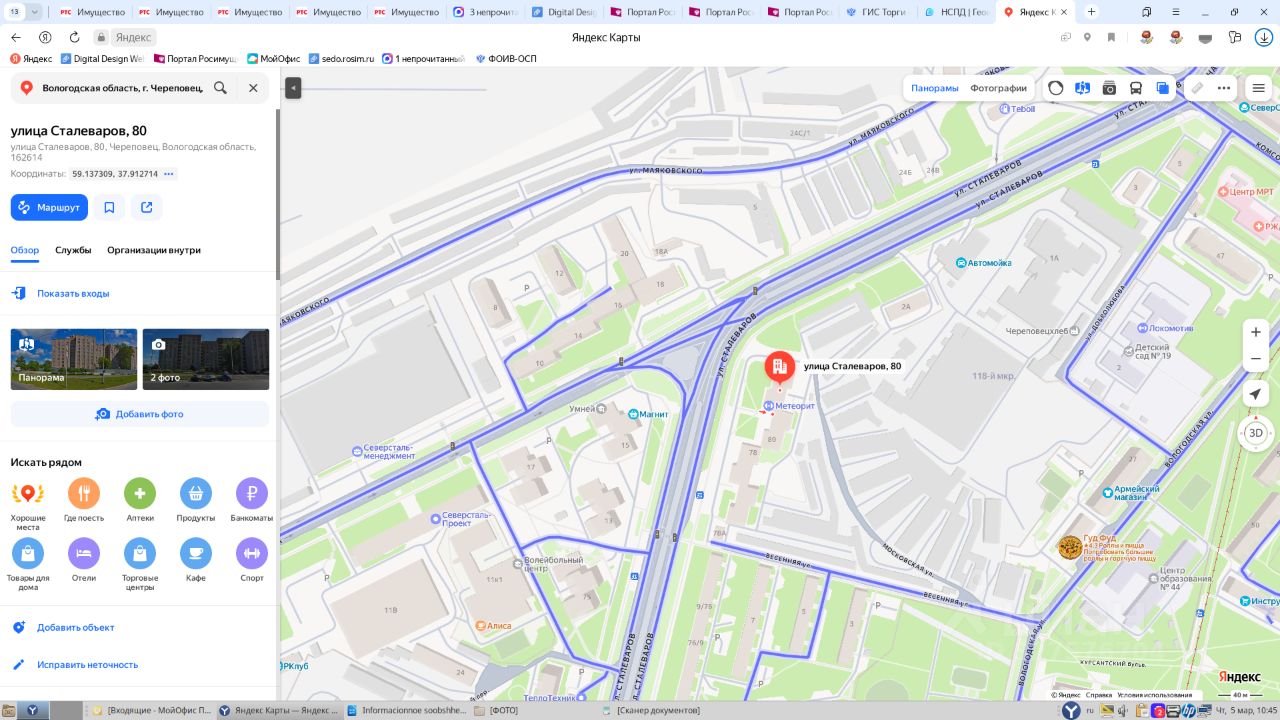Zoom out on the map
Image resolution: width=1280 pixels, height=720 pixels.
coord(1256,358)
